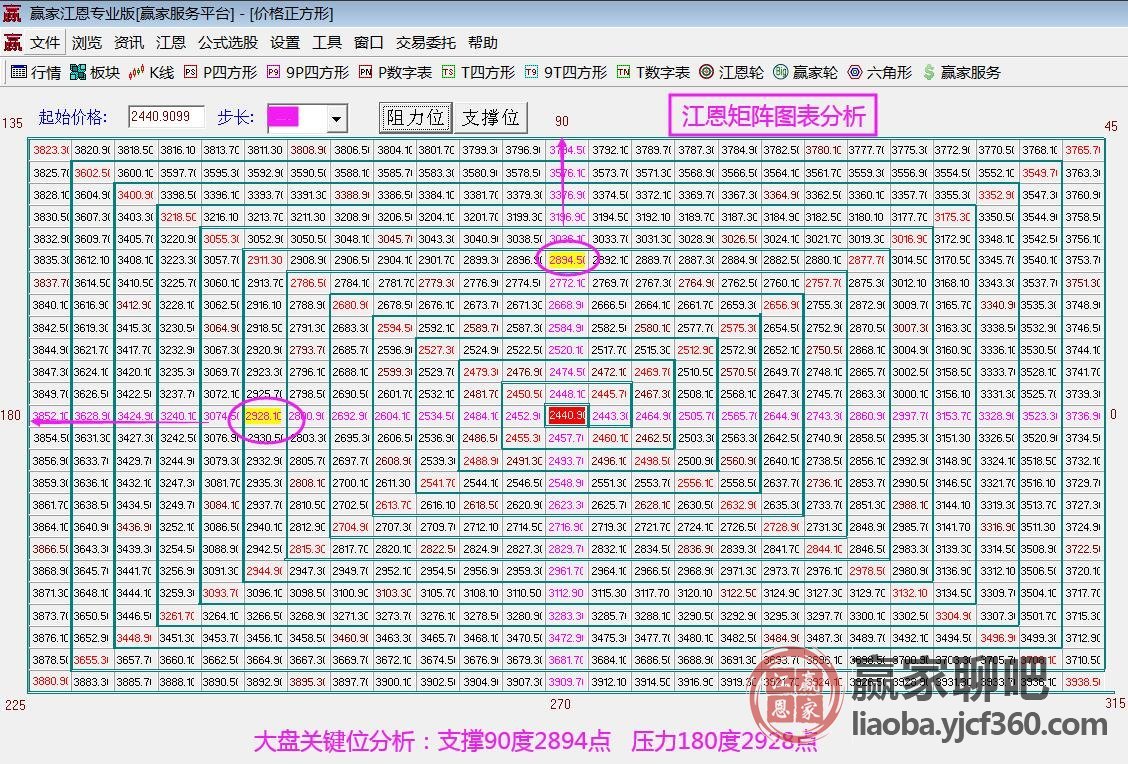
Task: Open the 江恩 menu
Action: [170, 42]
